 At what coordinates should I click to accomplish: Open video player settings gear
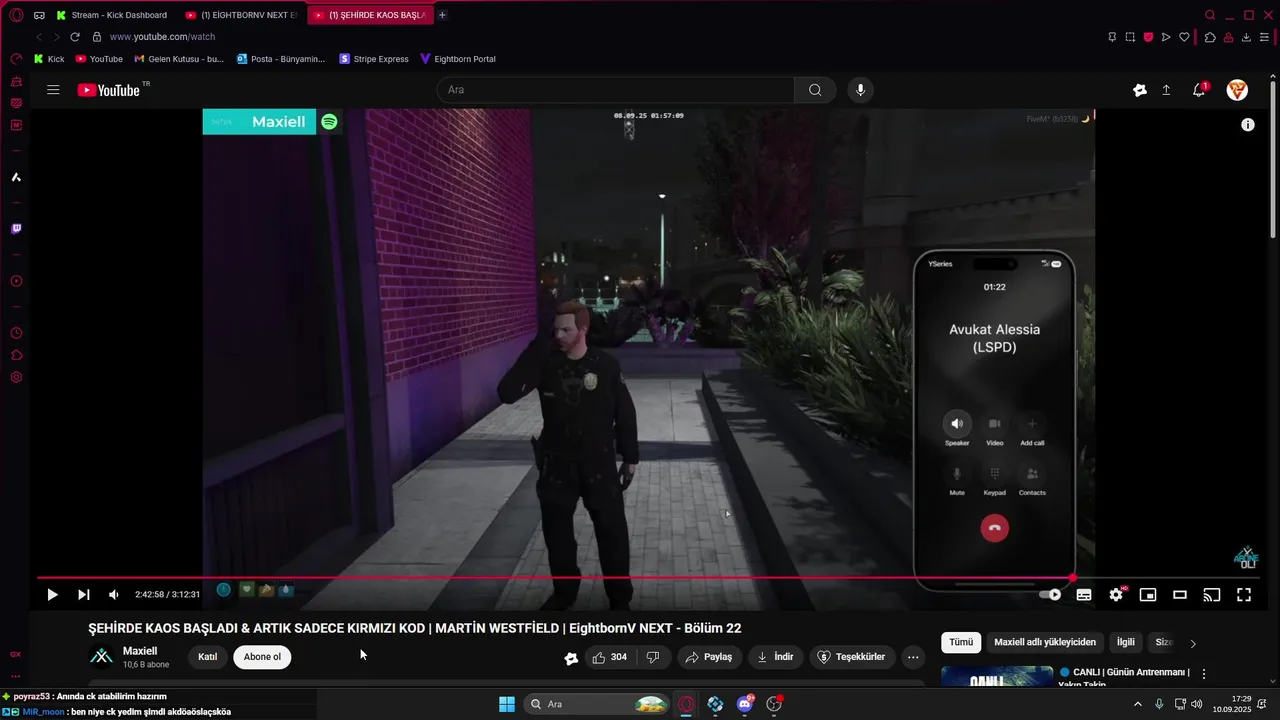tap(1116, 594)
